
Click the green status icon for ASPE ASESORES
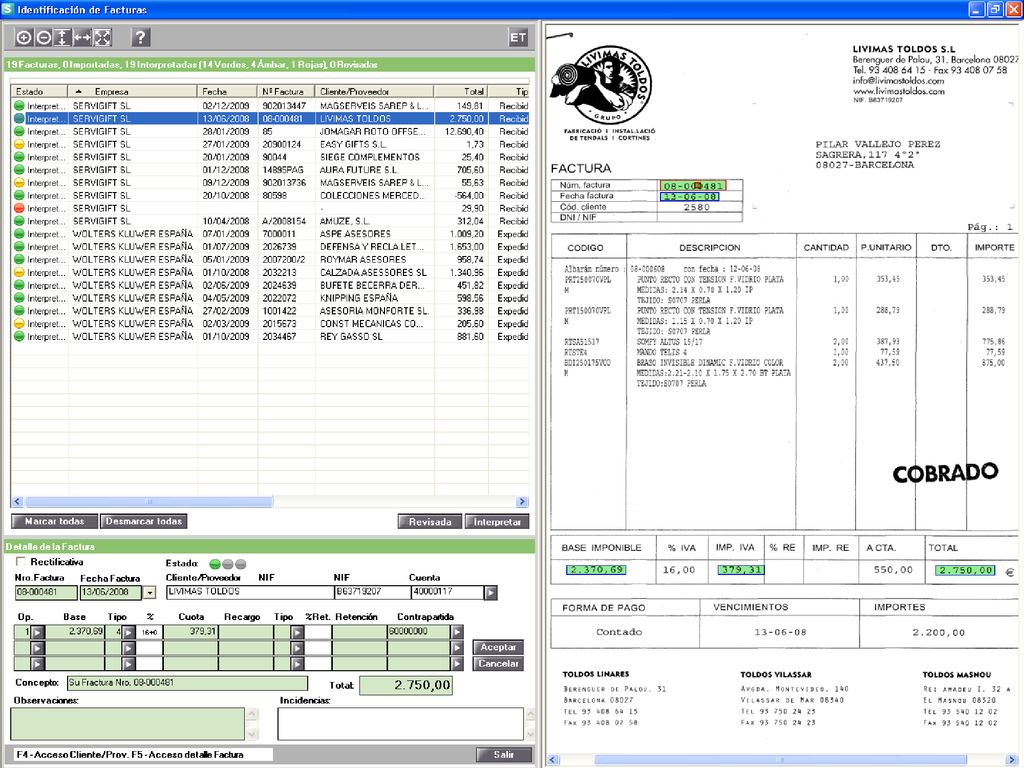tap(19, 234)
